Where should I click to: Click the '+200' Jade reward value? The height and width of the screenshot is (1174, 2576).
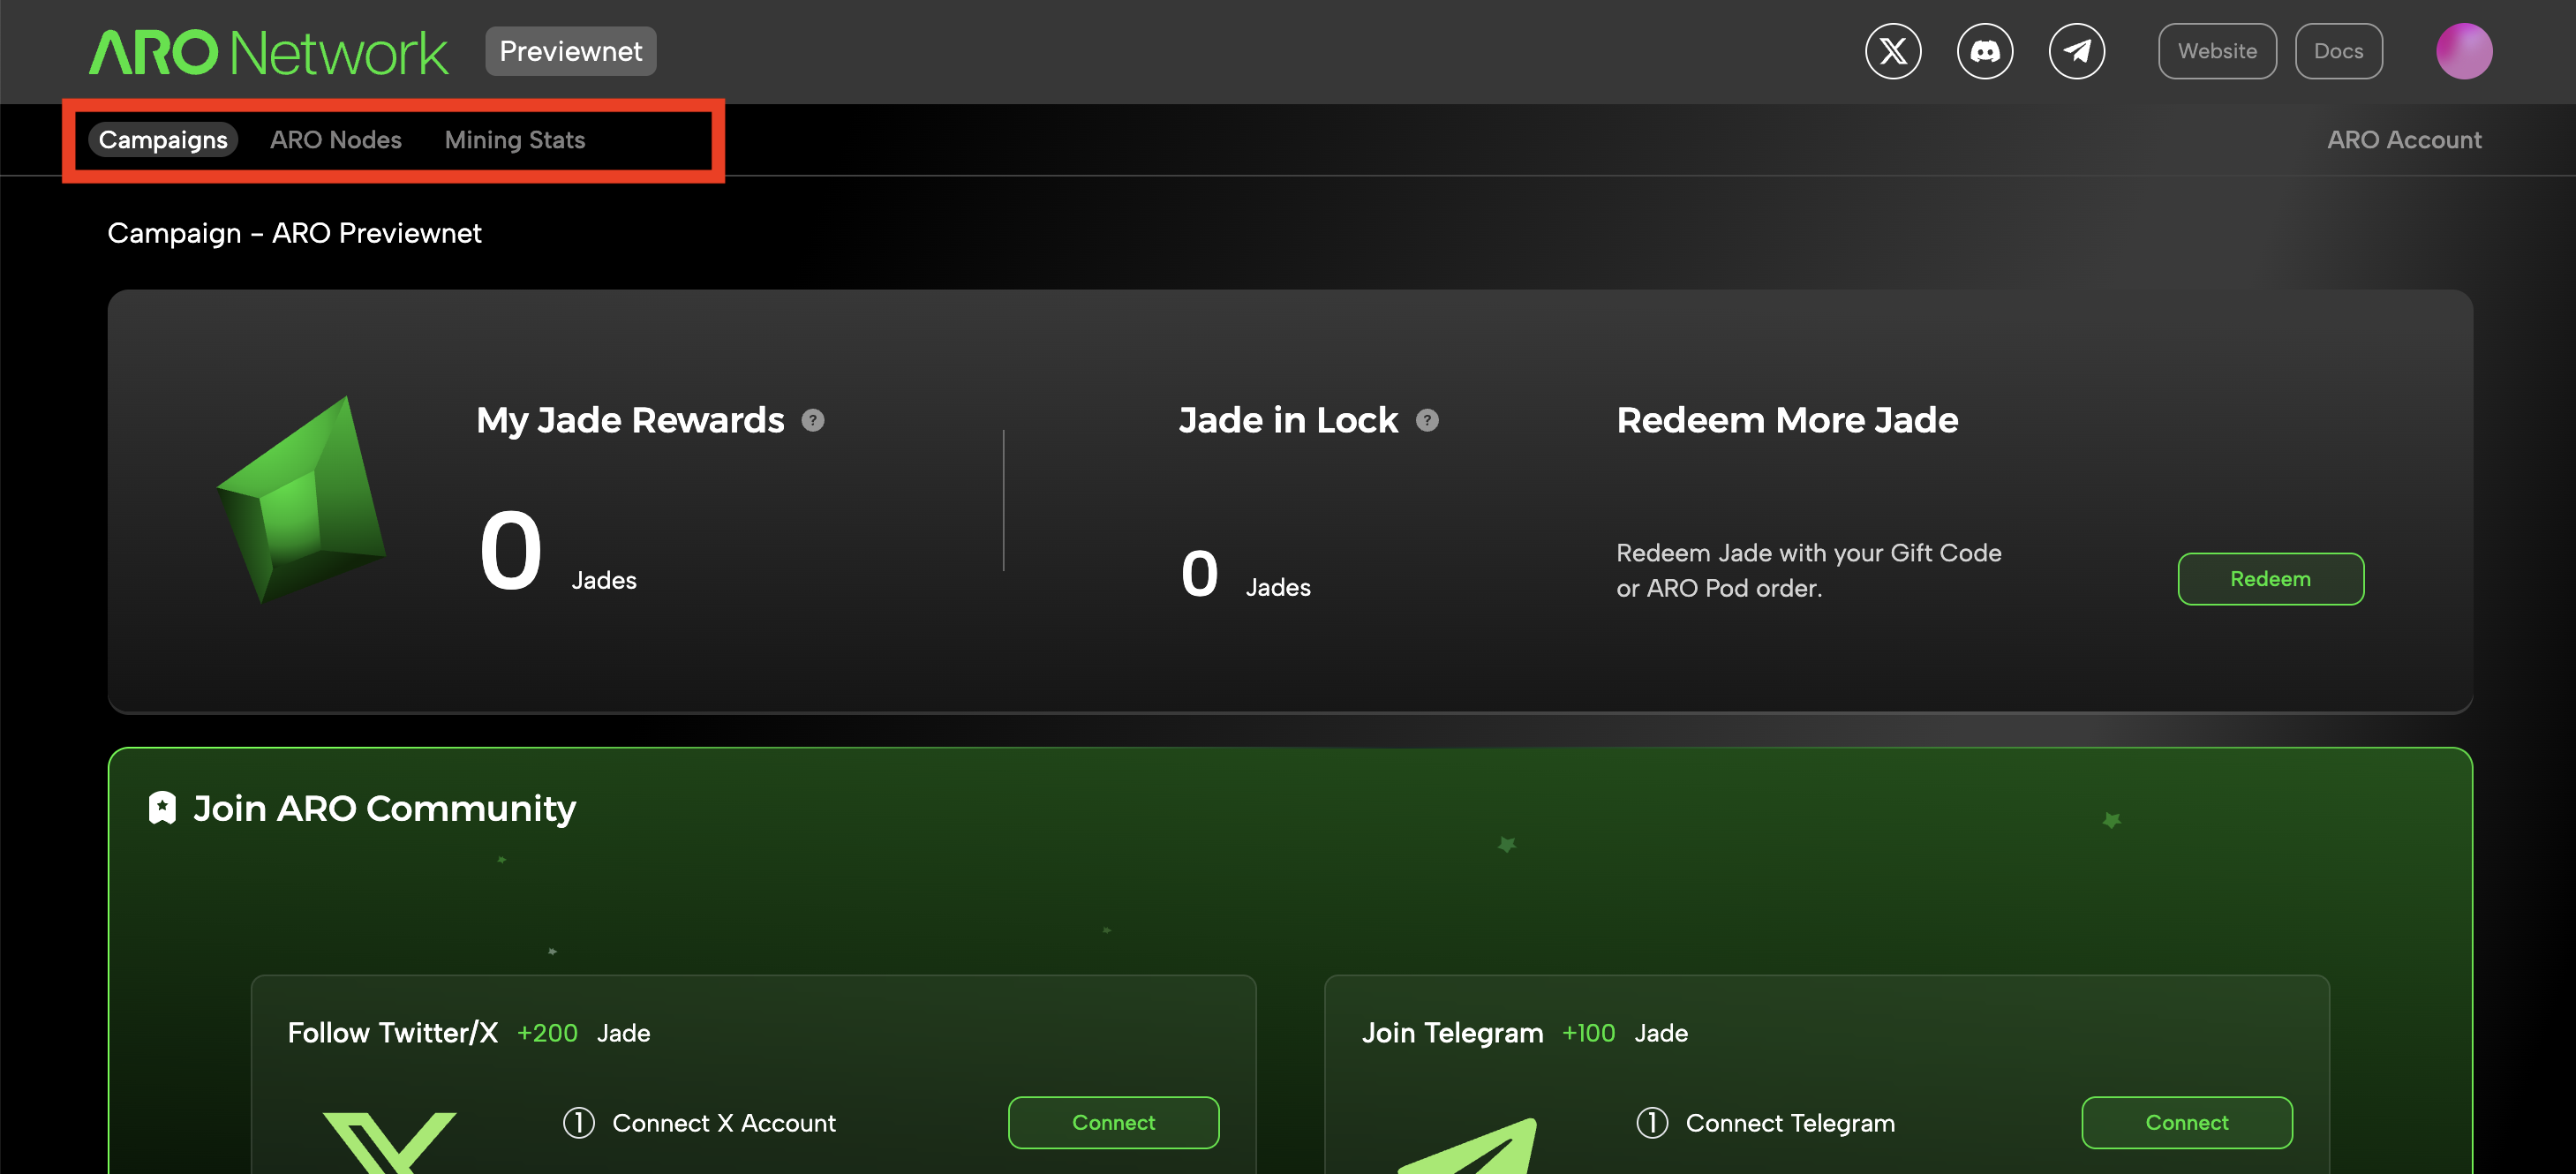click(x=547, y=1033)
